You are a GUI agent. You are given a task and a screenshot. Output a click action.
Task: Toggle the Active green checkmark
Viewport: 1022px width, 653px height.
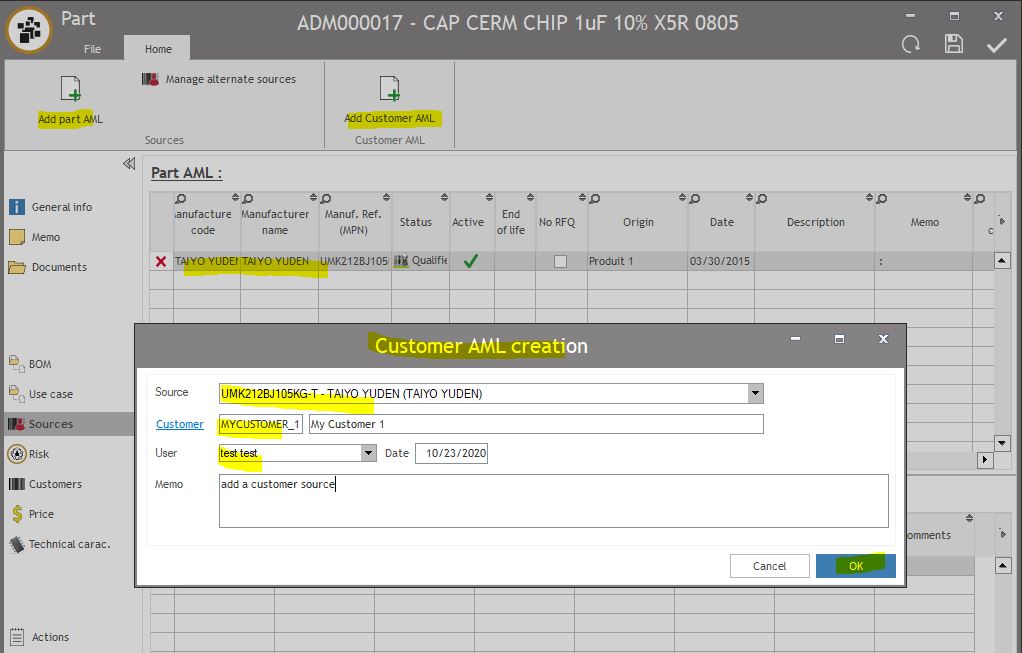click(469, 260)
